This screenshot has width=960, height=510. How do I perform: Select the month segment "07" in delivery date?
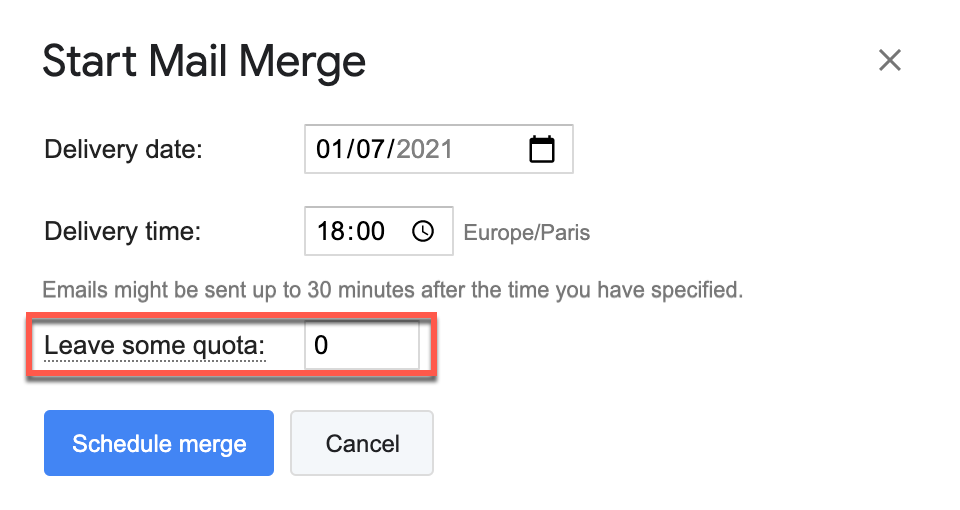[372, 150]
